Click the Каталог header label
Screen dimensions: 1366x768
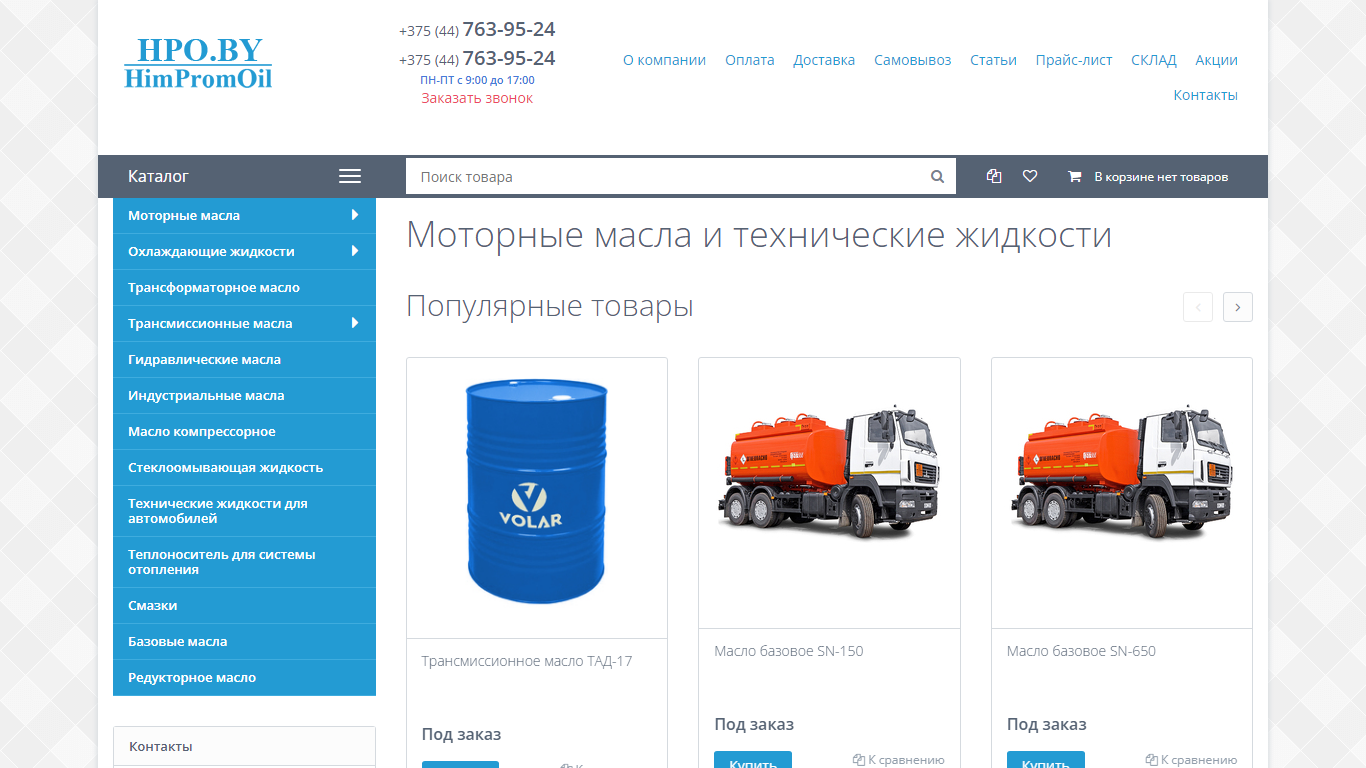(158, 176)
